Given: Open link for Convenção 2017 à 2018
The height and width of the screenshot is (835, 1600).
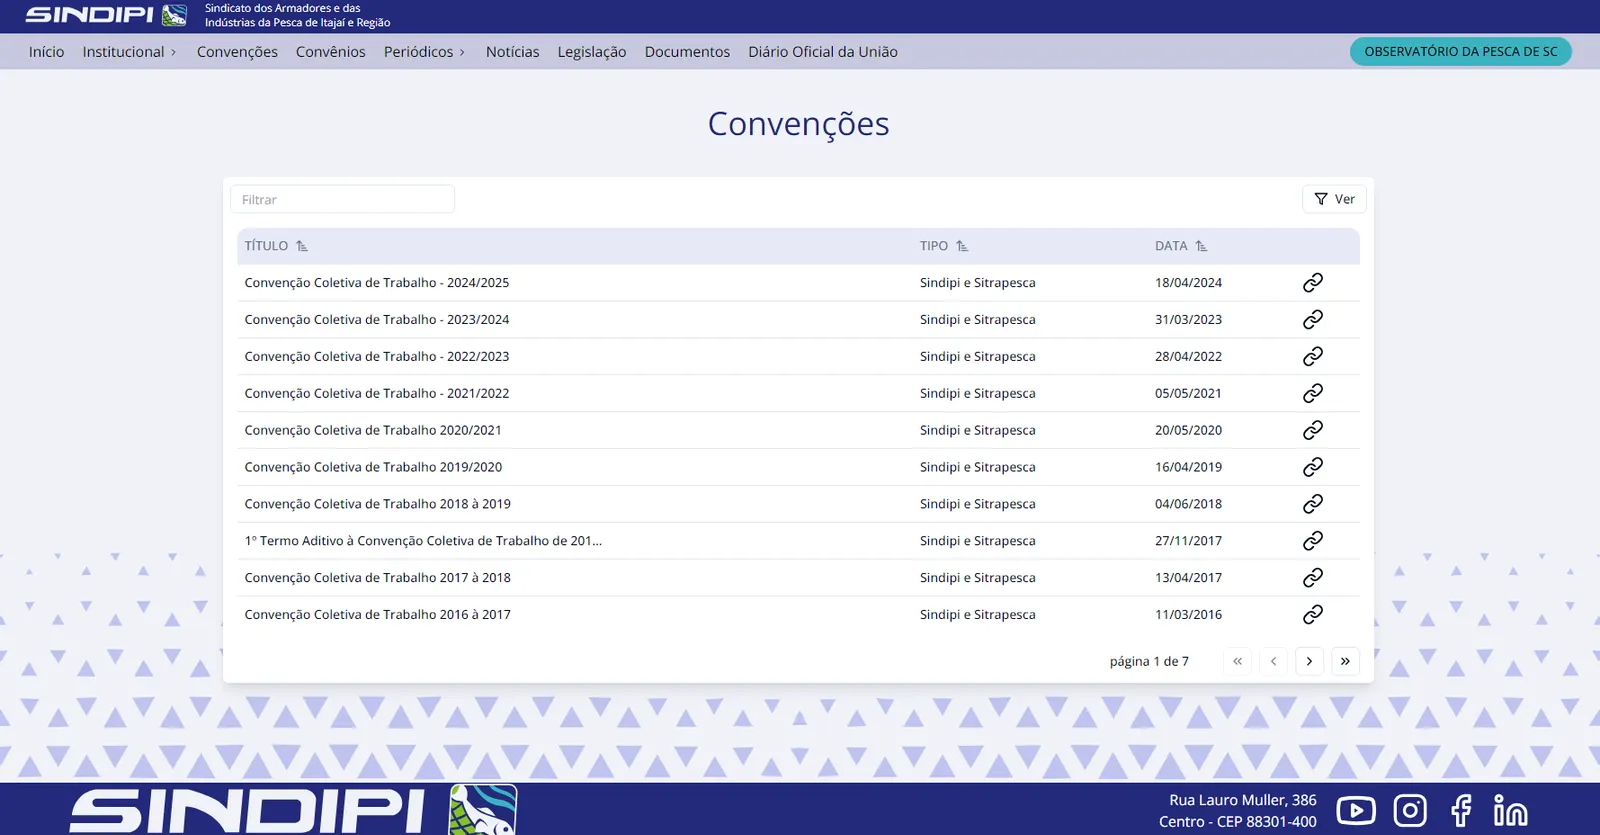Looking at the screenshot, I should tap(1313, 578).
